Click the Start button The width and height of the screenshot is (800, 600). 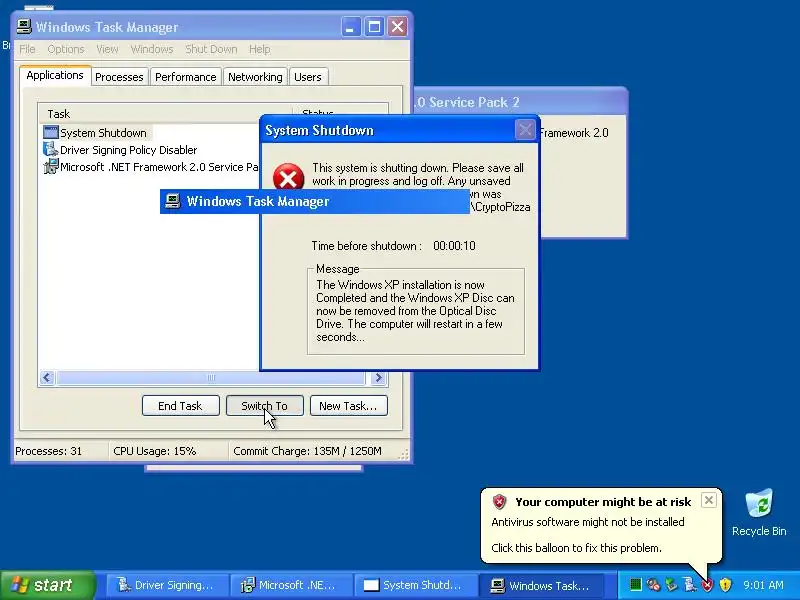(x=47, y=585)
